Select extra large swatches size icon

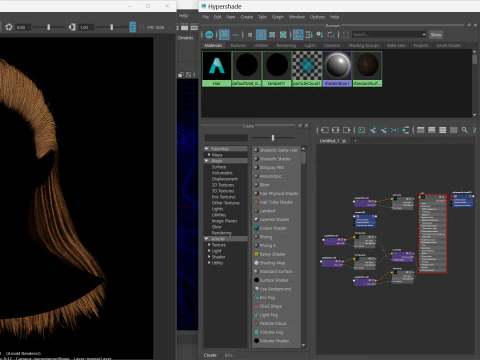pyautogui.click(x=283, y=34)
